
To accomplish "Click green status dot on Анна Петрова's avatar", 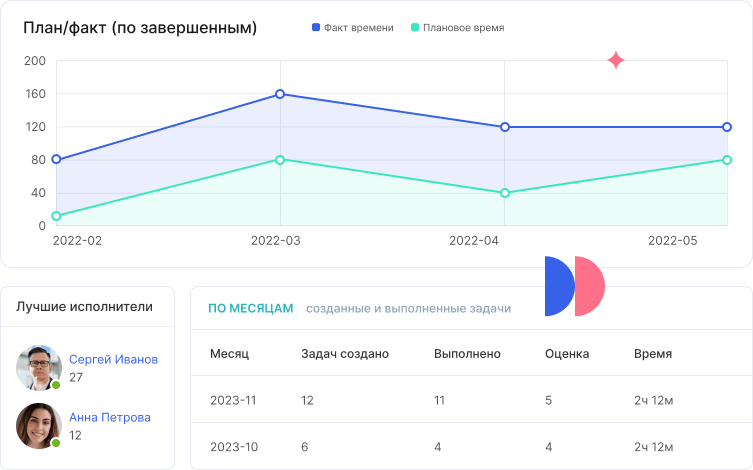I will pos(56,442).
